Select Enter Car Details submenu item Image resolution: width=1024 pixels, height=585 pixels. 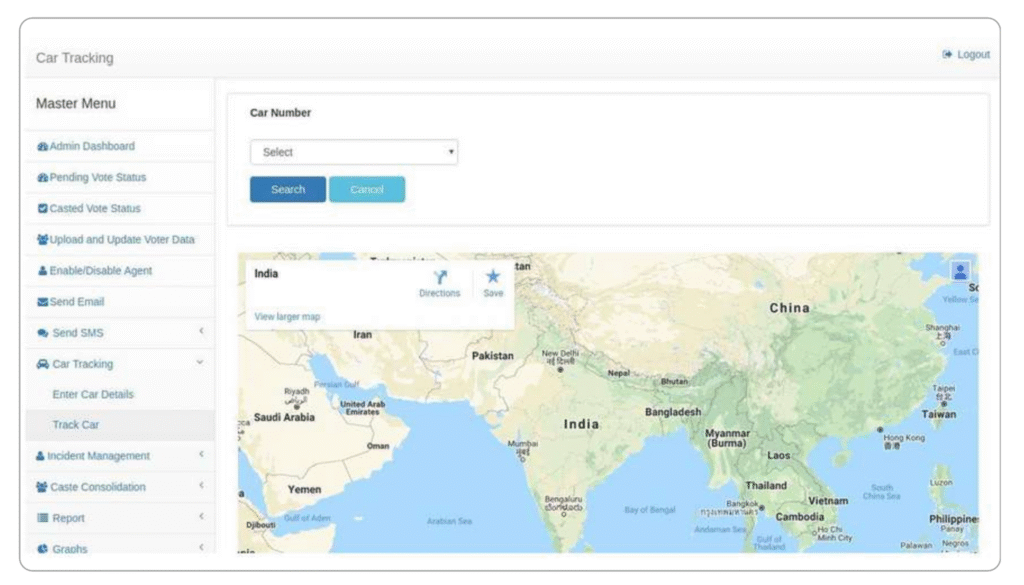pyautogui.click(x=93, y=395)
